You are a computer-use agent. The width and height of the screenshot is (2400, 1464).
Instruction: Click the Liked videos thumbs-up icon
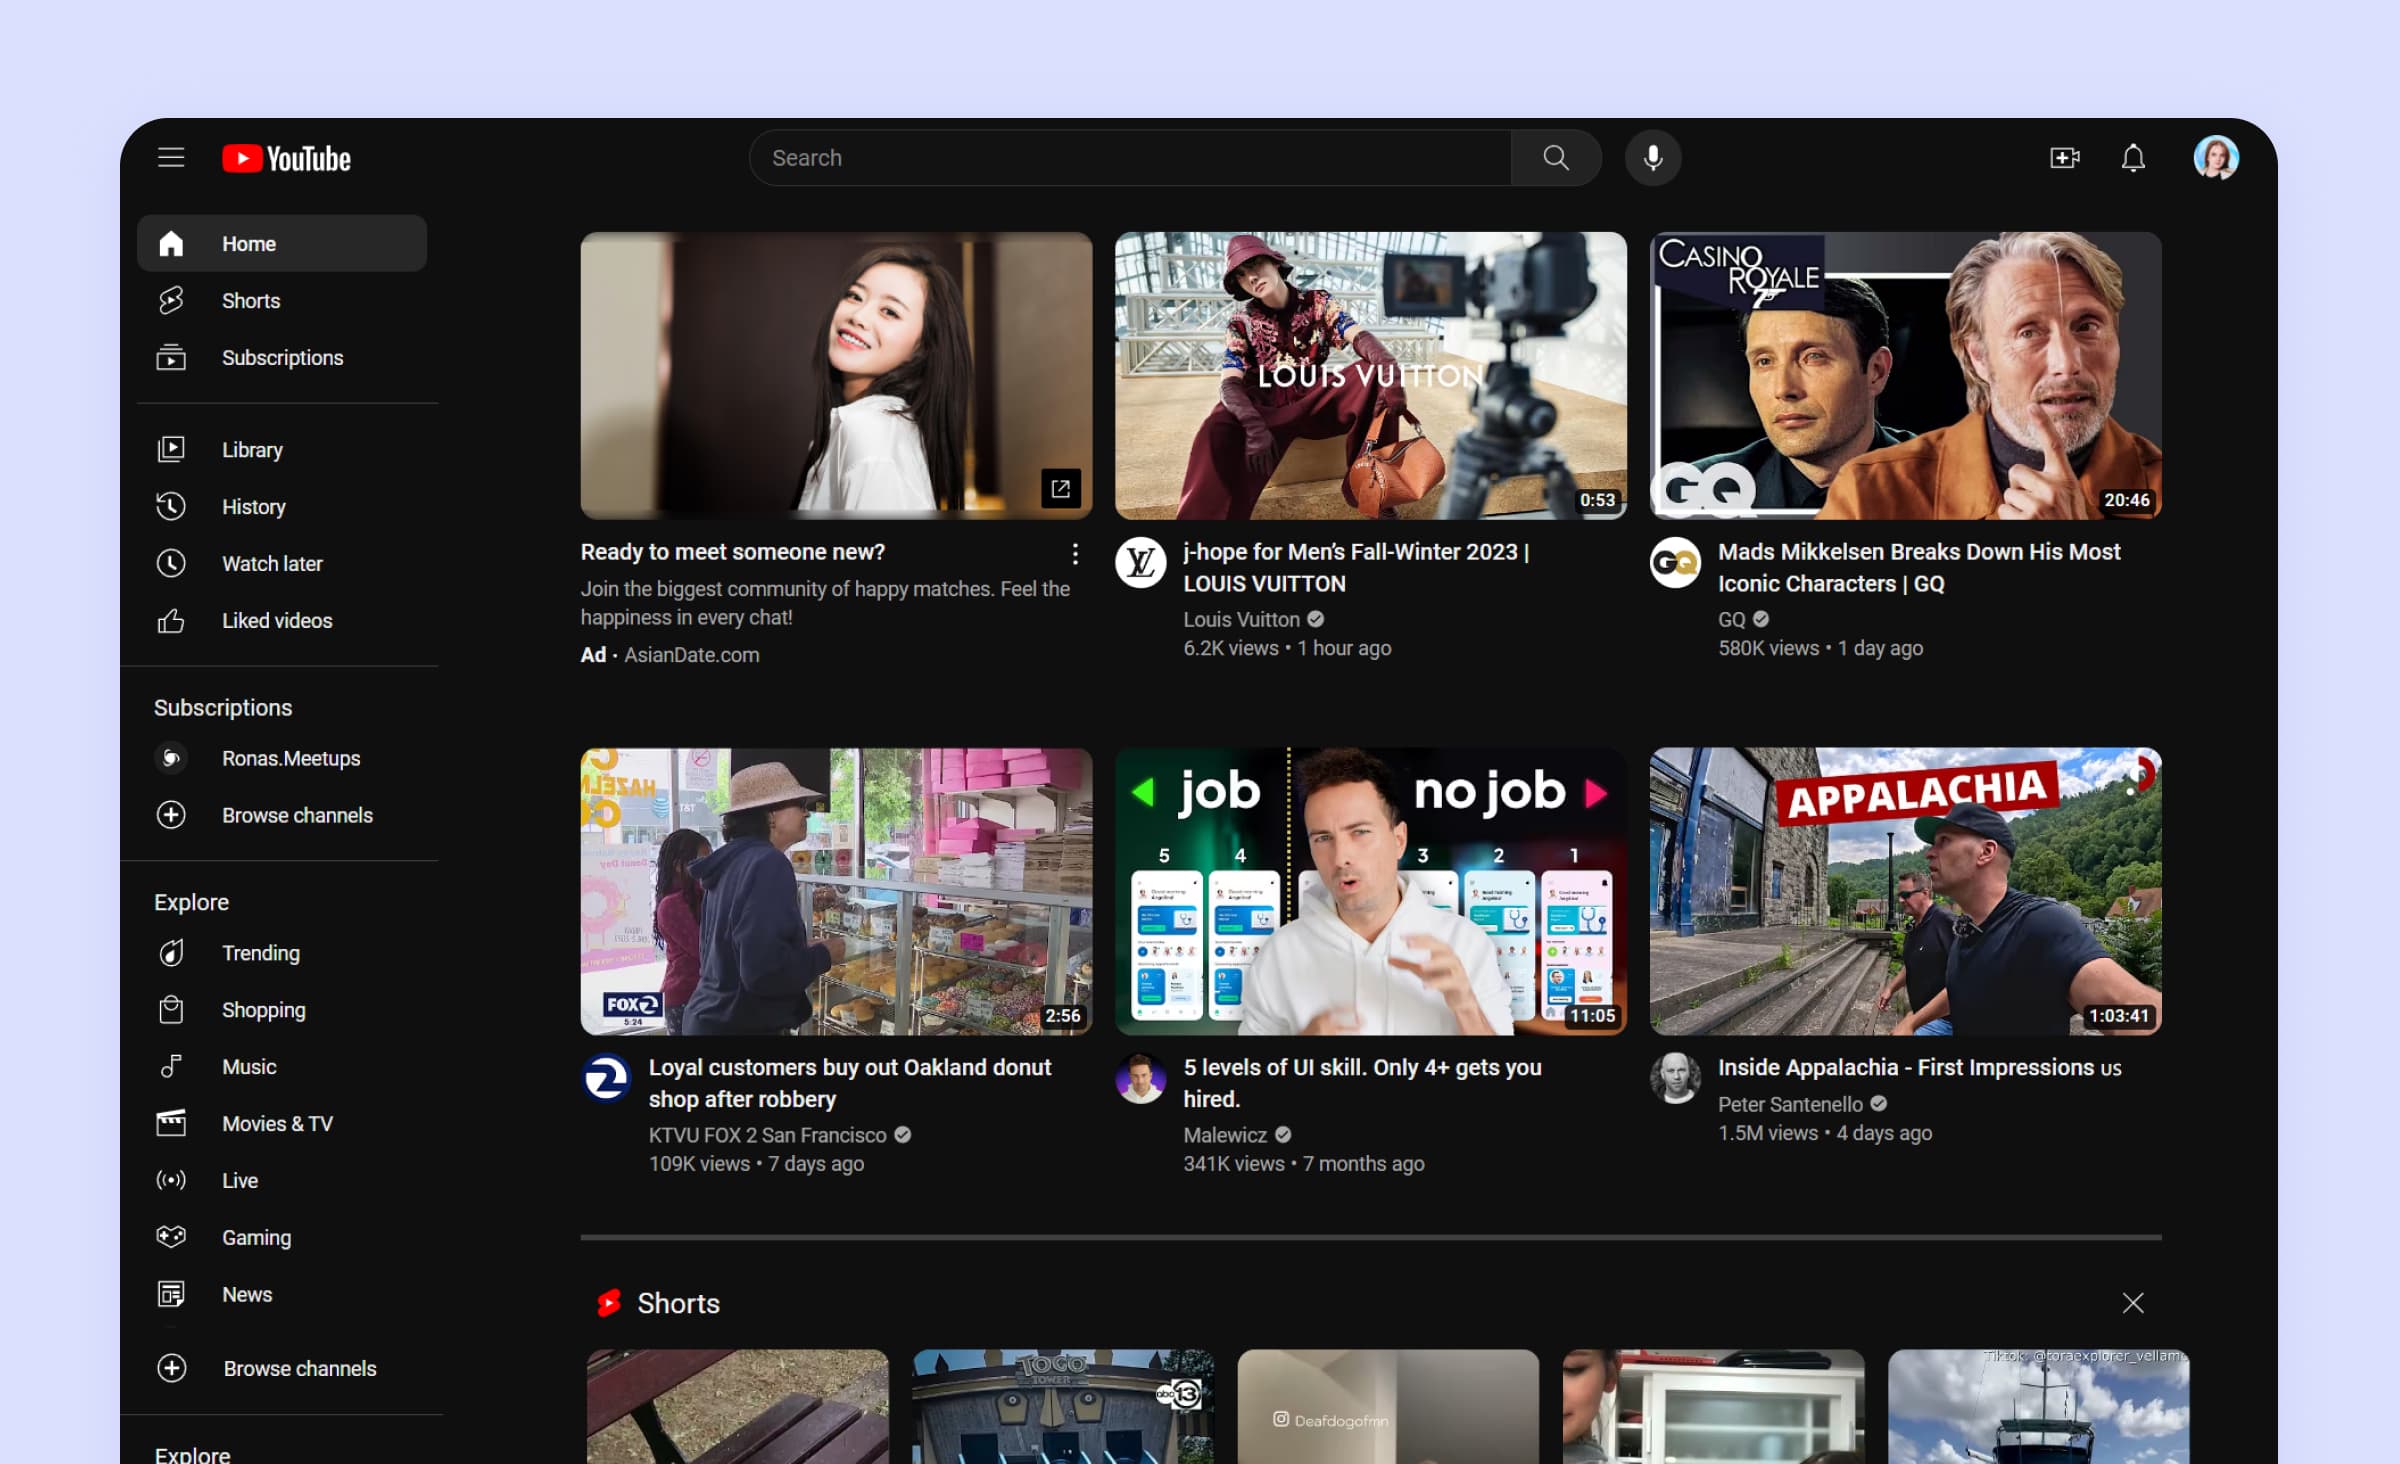click(171, 620)
